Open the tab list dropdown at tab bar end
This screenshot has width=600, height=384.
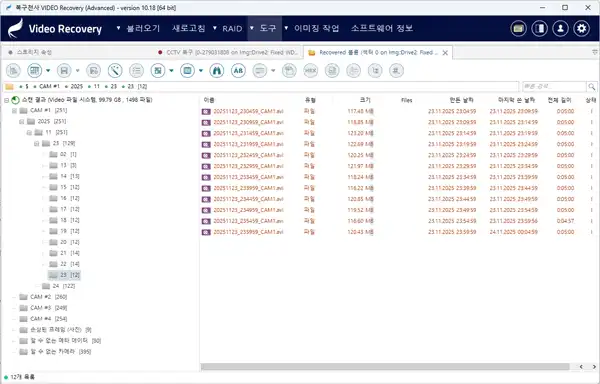[595, 52]
